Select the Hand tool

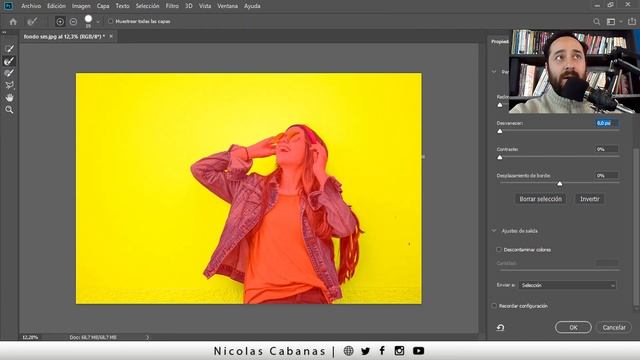[x=9, y=98]
